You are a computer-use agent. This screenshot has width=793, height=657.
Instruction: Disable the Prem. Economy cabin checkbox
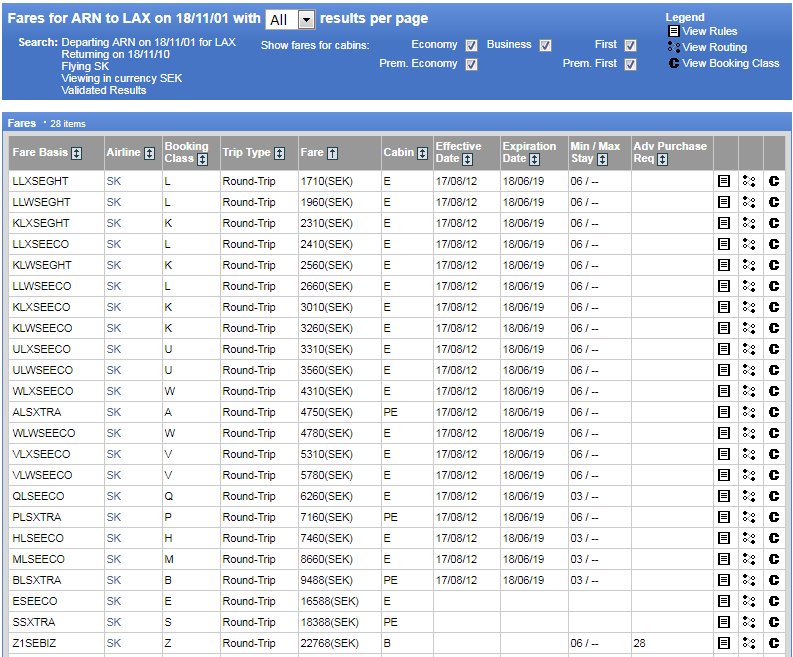pyautogui.click(x=471, y=64)
